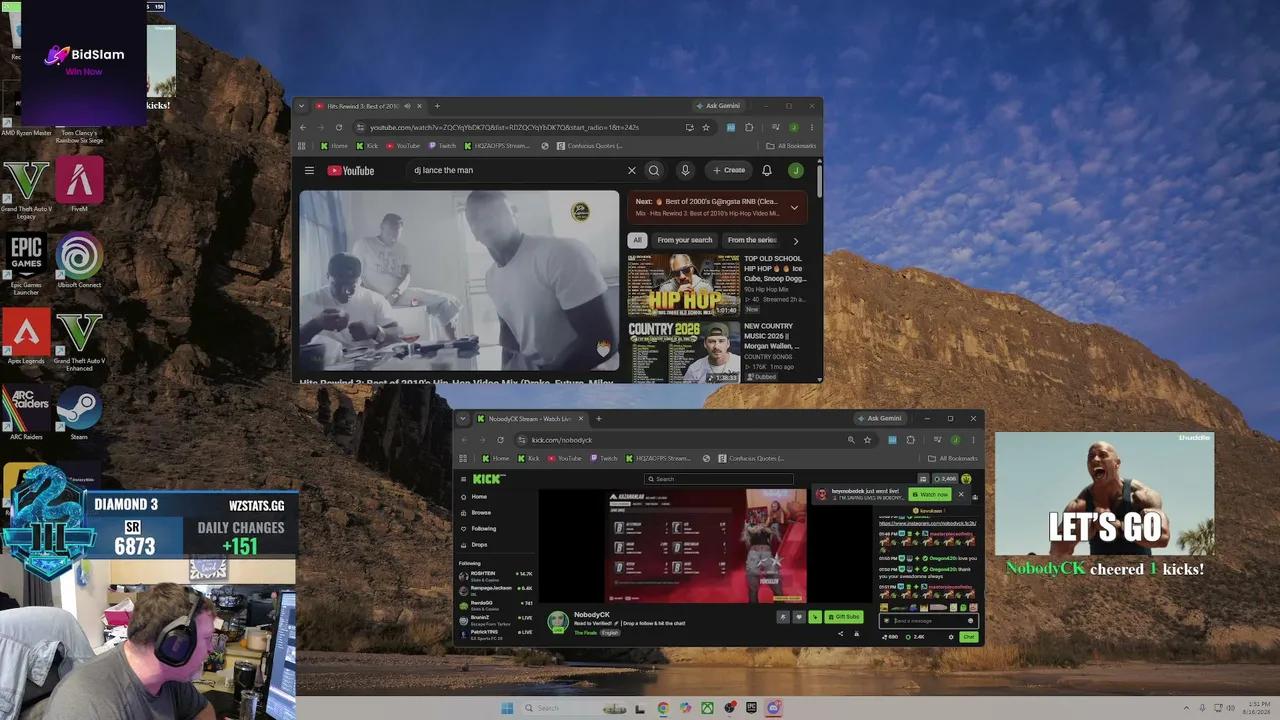Open Drops in the Kick sidebar
Image resolution: width=1280 pixels, height=720 pixels.
(479, 545)
